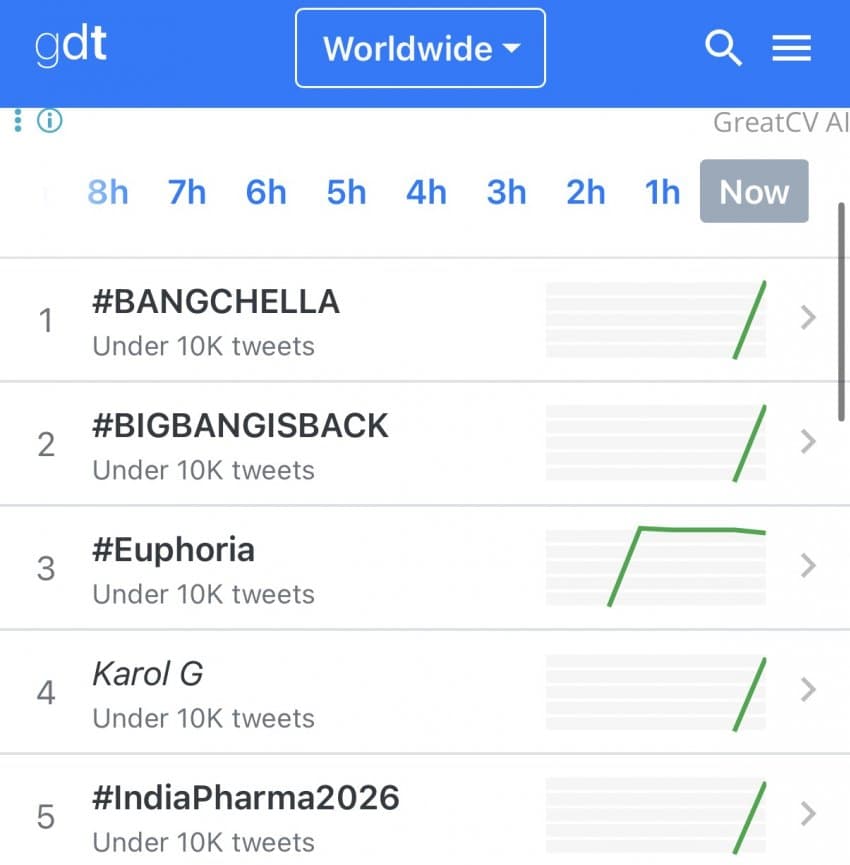Click the ad info circle icon
This screenshot has height=865, width=850.
[x=49, y=121]
